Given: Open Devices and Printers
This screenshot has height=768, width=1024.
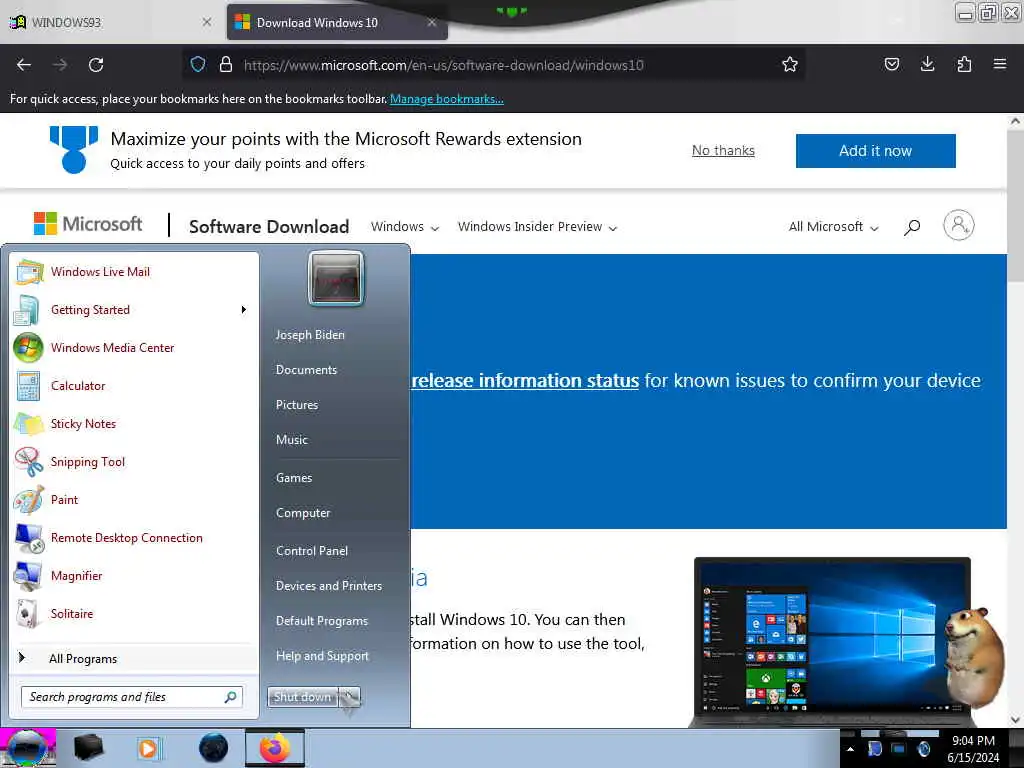Looking at the screenshot, I should pos(328,586).
